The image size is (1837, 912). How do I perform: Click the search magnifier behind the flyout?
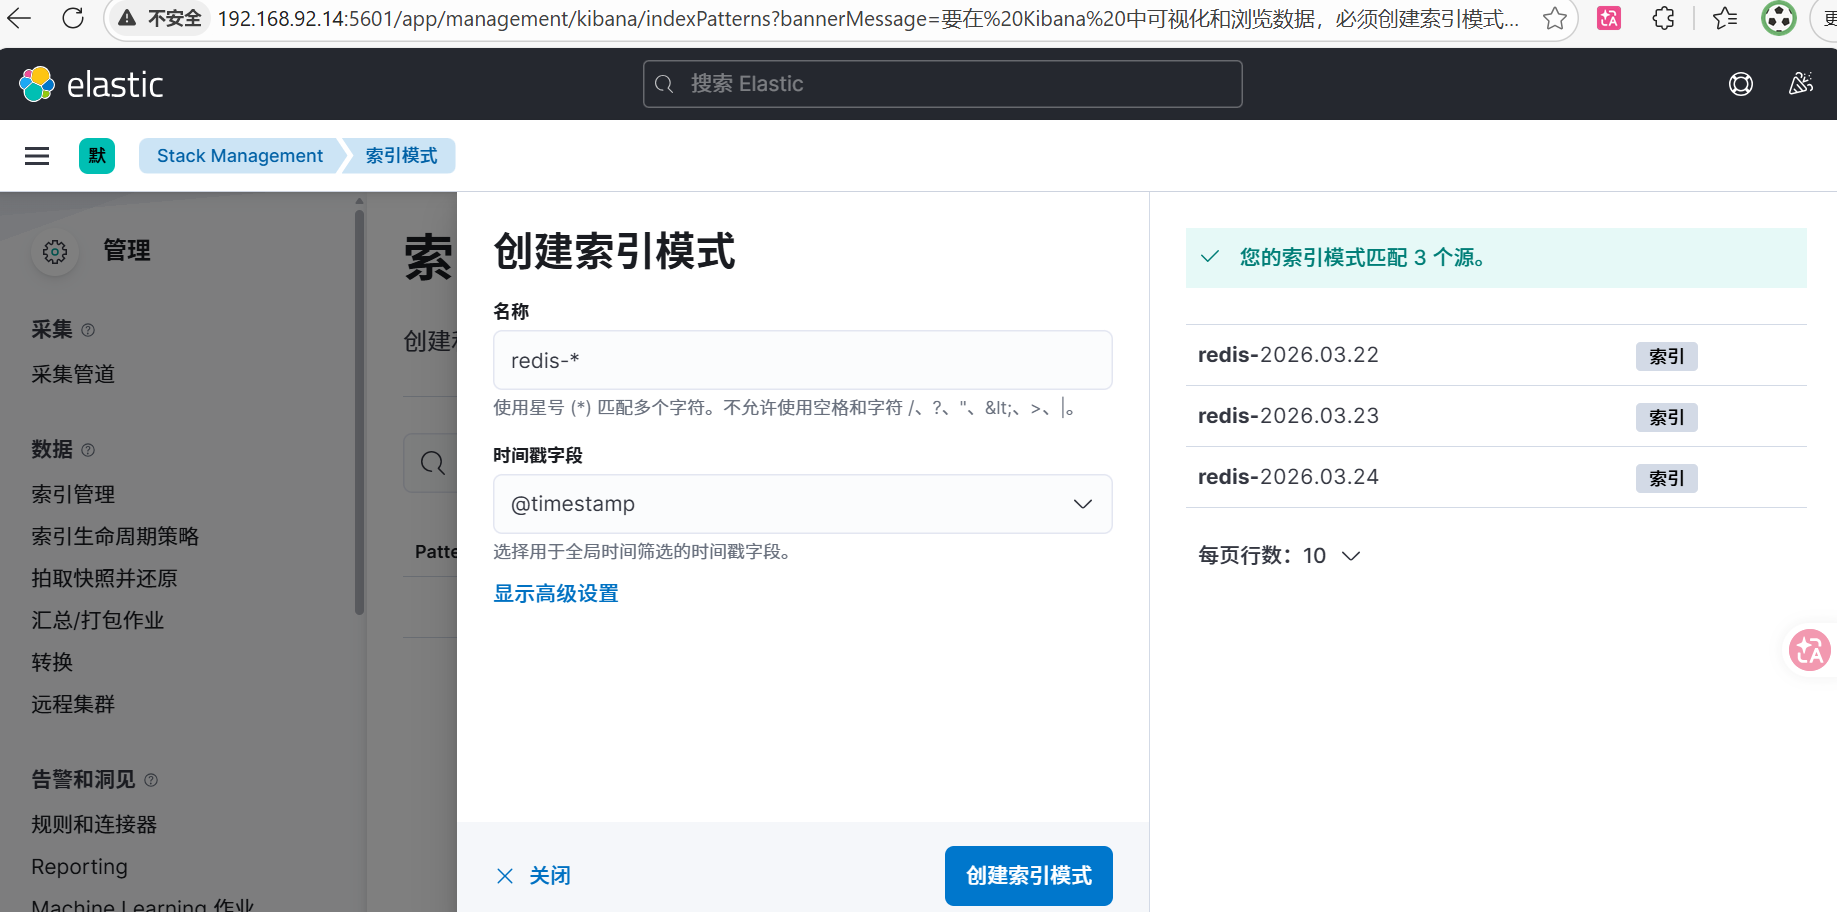pos(432,463)
